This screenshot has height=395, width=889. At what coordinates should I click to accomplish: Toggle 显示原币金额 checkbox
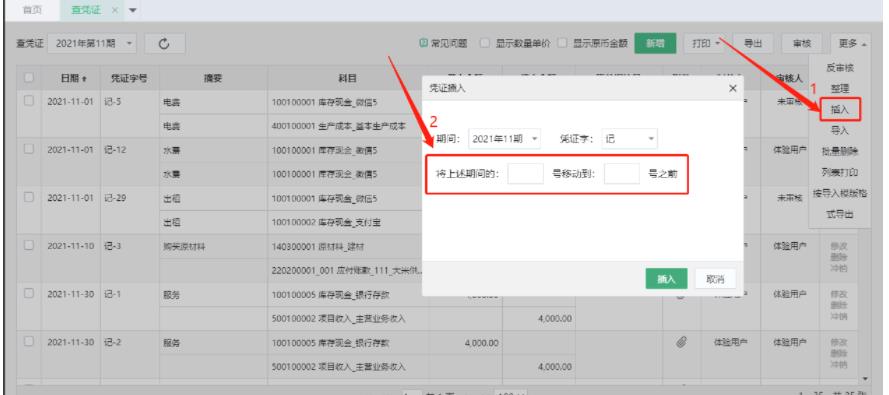tap(562, 44)
